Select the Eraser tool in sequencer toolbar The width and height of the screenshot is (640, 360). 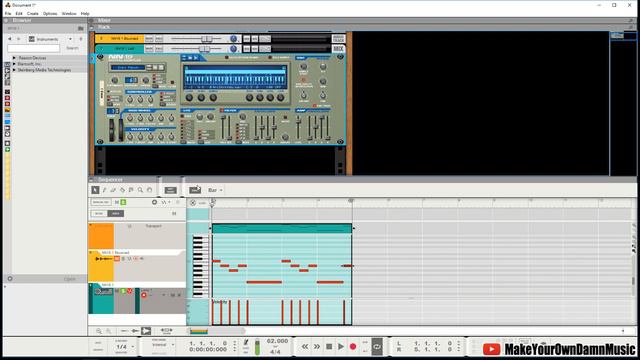click(x=113, y=190)
